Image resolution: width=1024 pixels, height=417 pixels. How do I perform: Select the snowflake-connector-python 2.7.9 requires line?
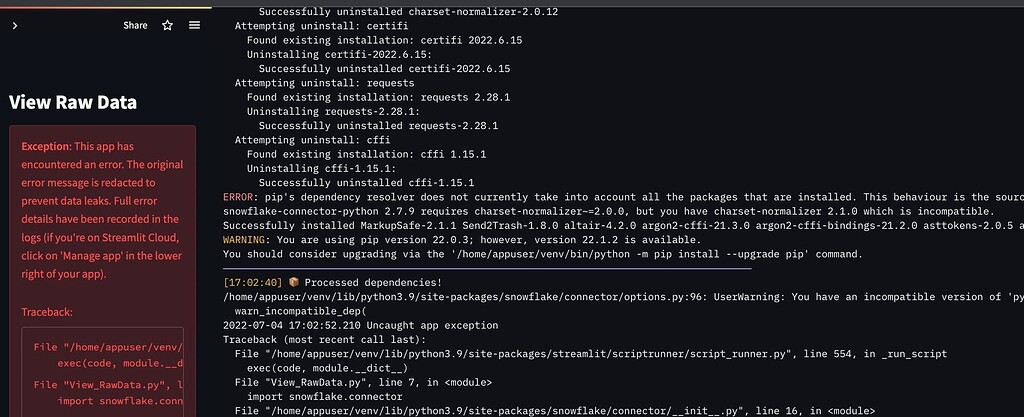[609, 211]
